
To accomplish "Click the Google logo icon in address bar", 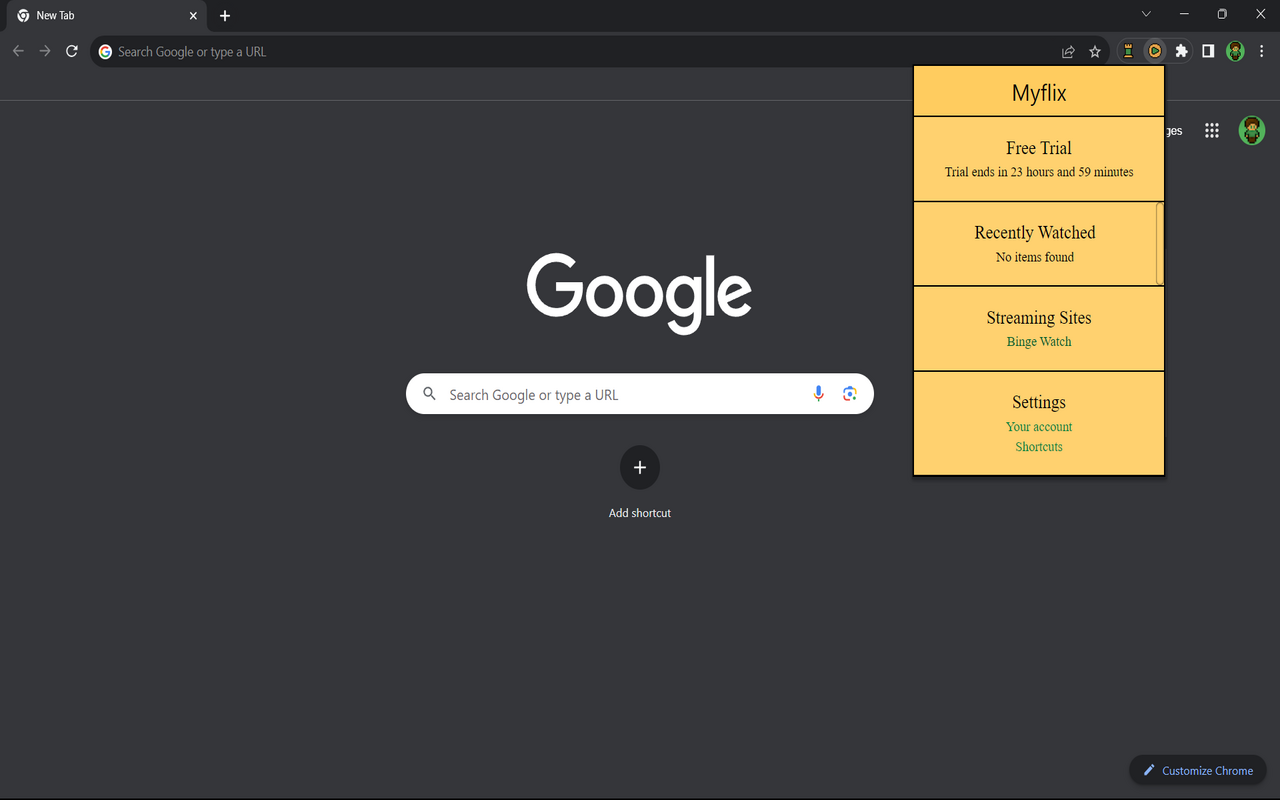I will click(105, 51).
